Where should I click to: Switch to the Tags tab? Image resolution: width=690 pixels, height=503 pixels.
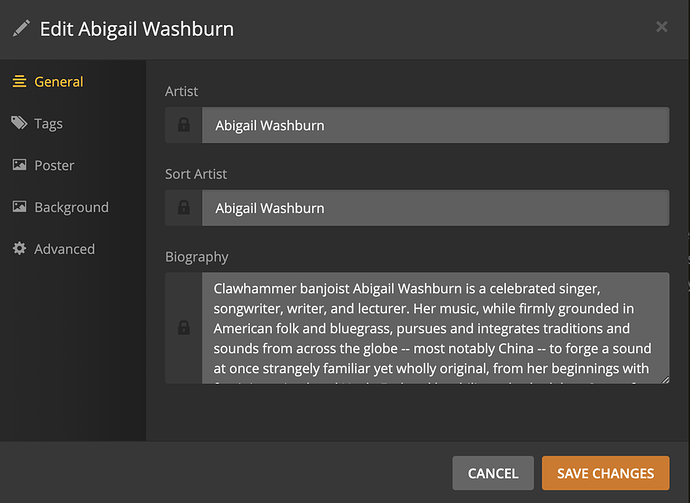point(48,124)
